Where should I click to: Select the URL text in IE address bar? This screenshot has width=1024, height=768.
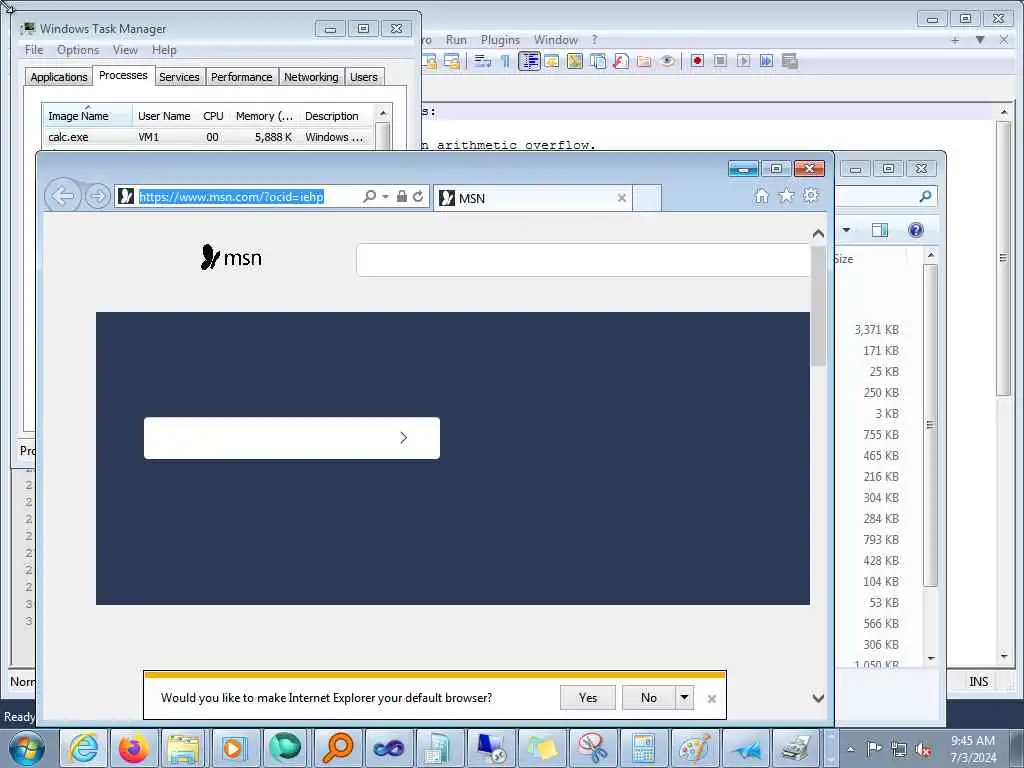[x=231, y=197]
